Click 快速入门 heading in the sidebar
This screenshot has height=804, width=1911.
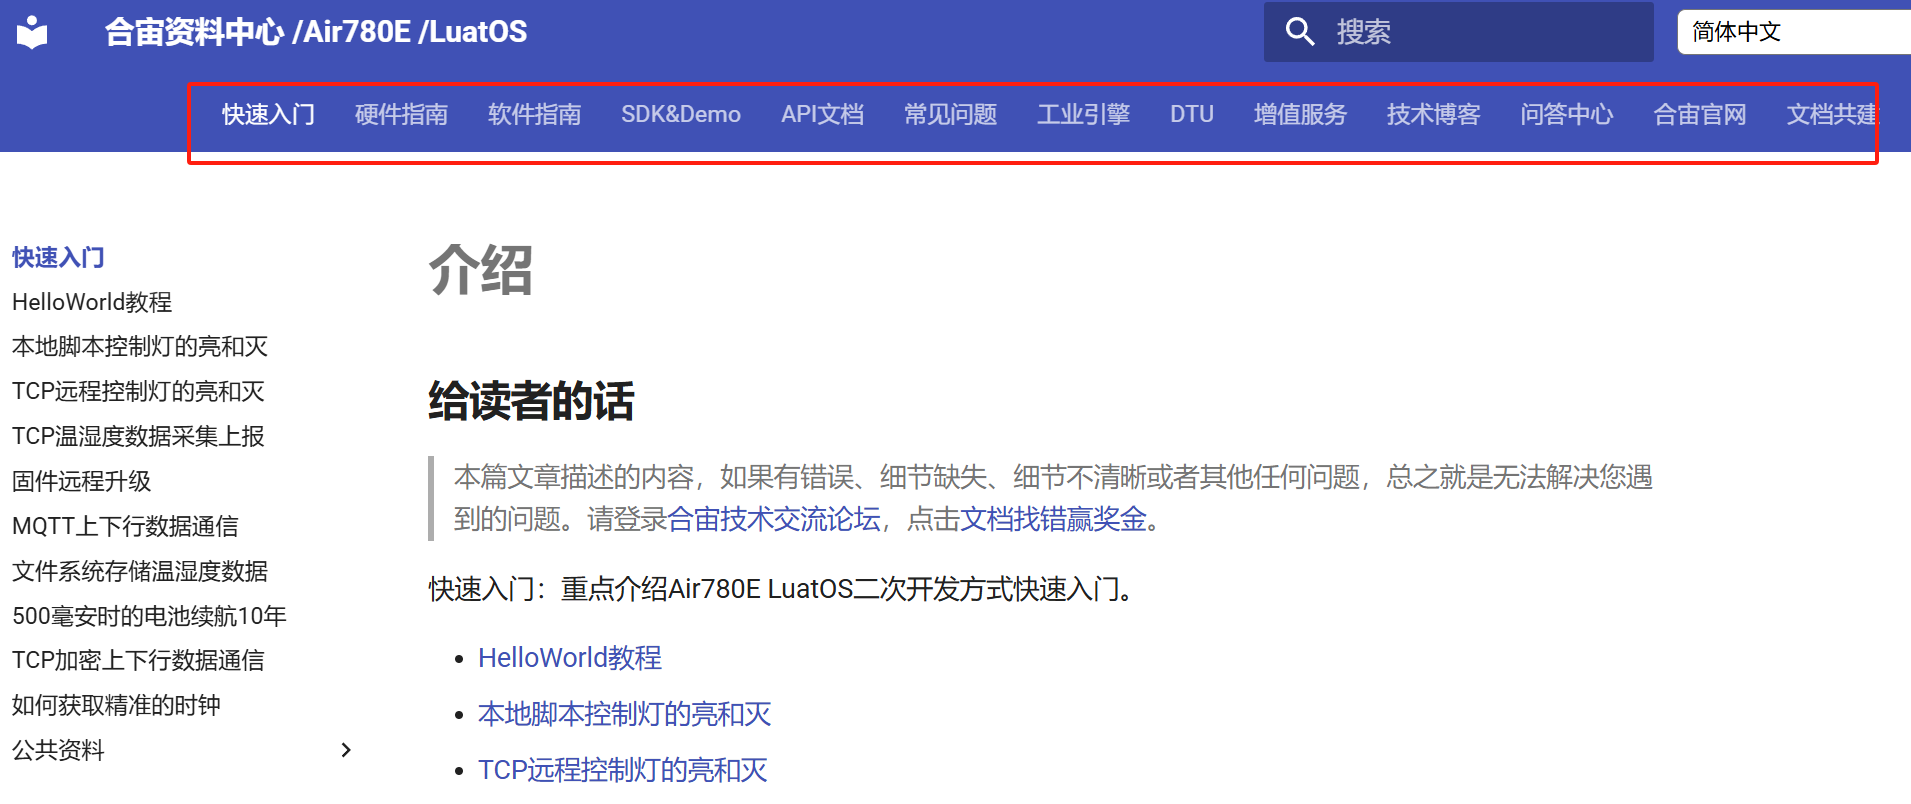coord(58,258)
